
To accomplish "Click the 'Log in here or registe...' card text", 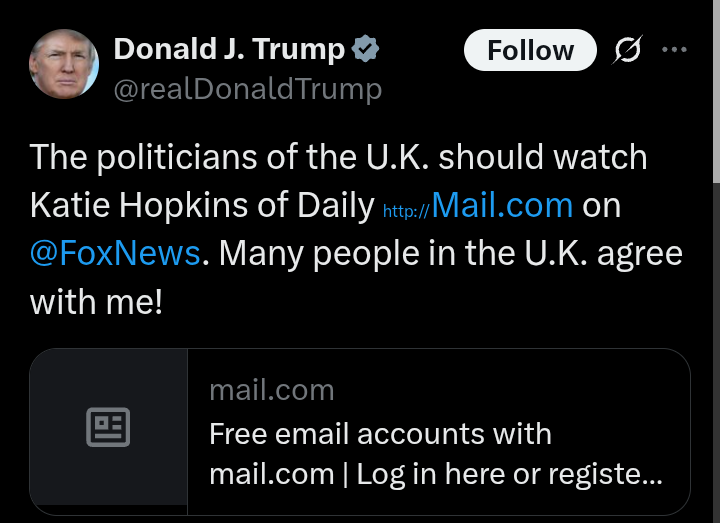I will click(x=508, y=474).
